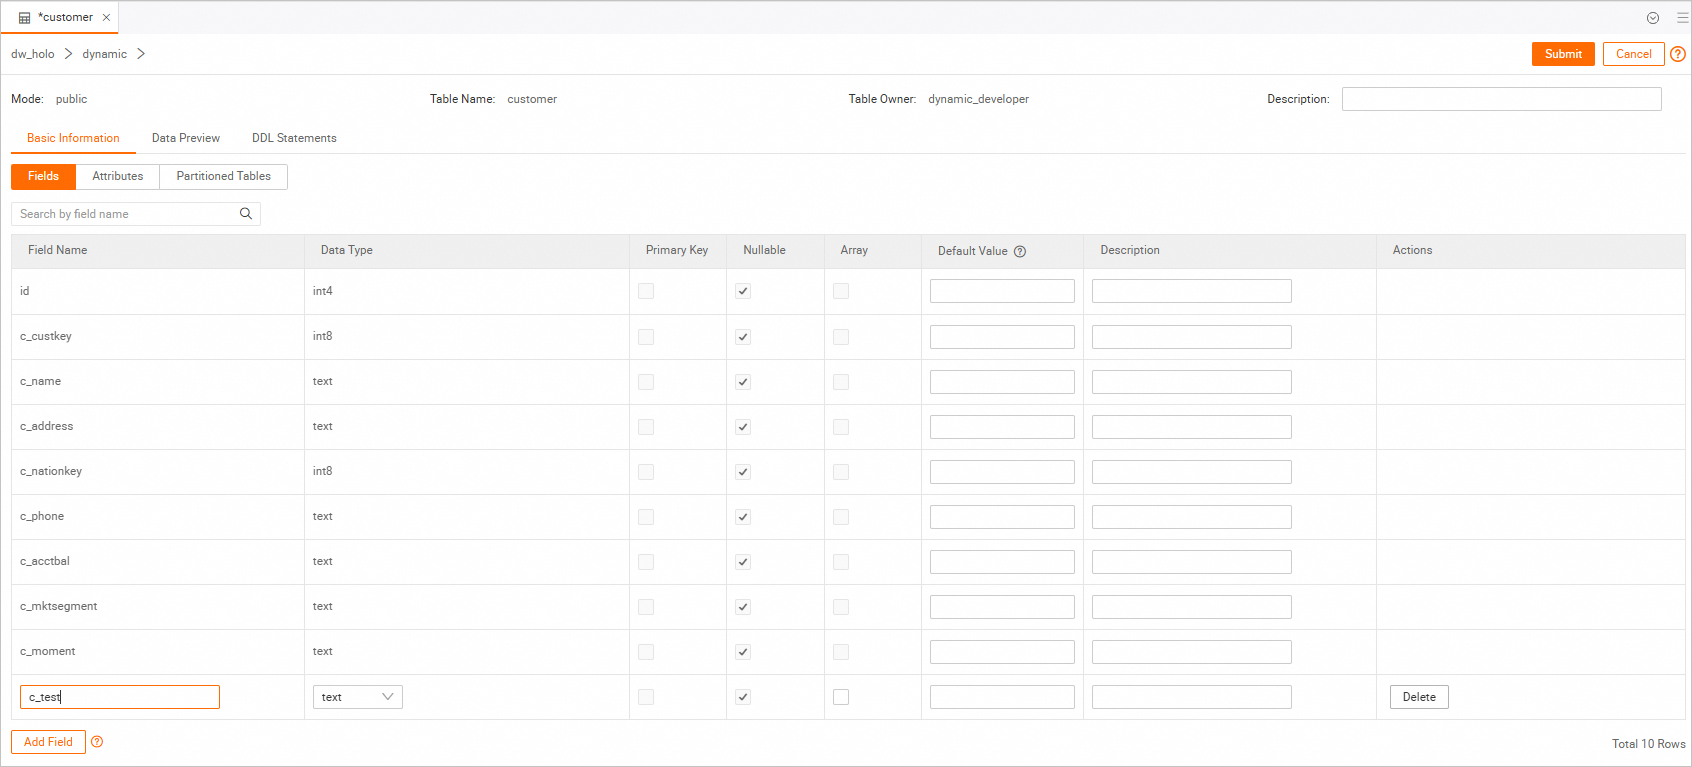Enable Array checkbox for c_test field
The width and height of the screenshot is (1692, 767).
pyautogui.click(x=841, y=697)
